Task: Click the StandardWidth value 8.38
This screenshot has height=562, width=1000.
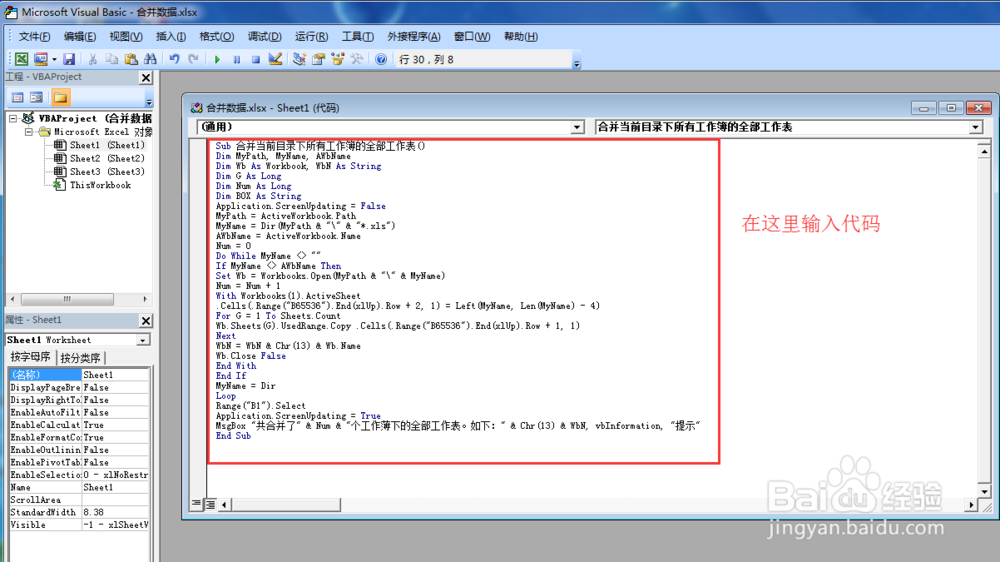Action: pyautogui.click(x=115, y=512)
